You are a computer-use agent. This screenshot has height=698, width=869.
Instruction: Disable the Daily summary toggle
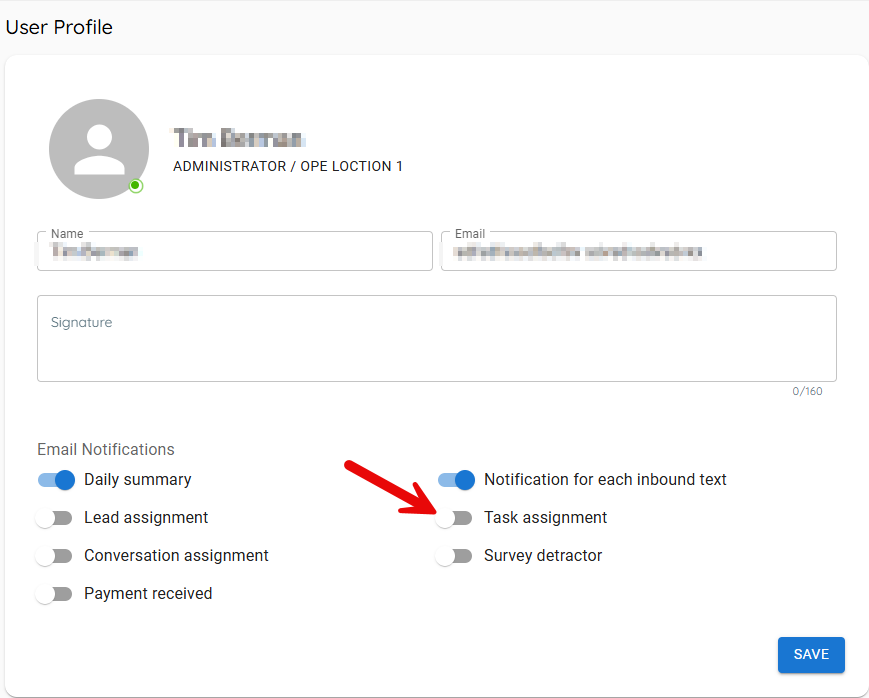click(56, 480)
